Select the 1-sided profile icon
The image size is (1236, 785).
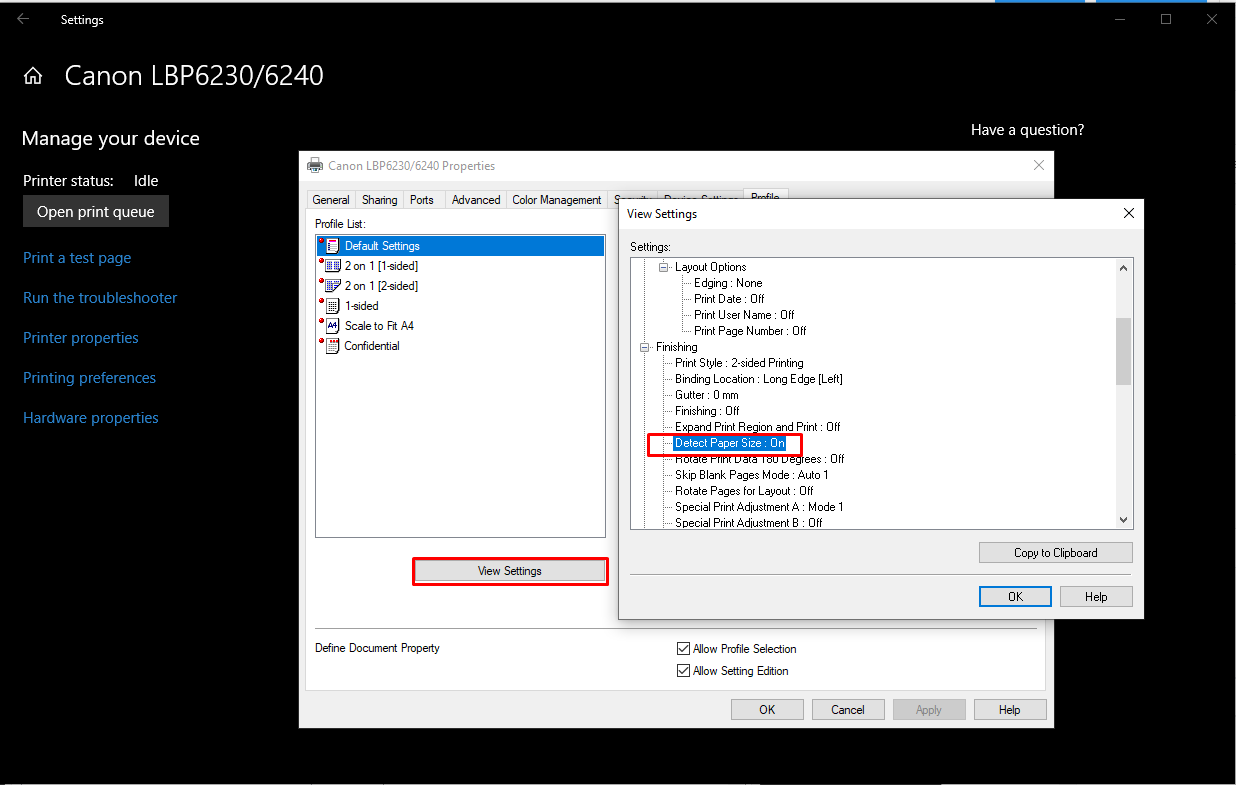(331, 305)
